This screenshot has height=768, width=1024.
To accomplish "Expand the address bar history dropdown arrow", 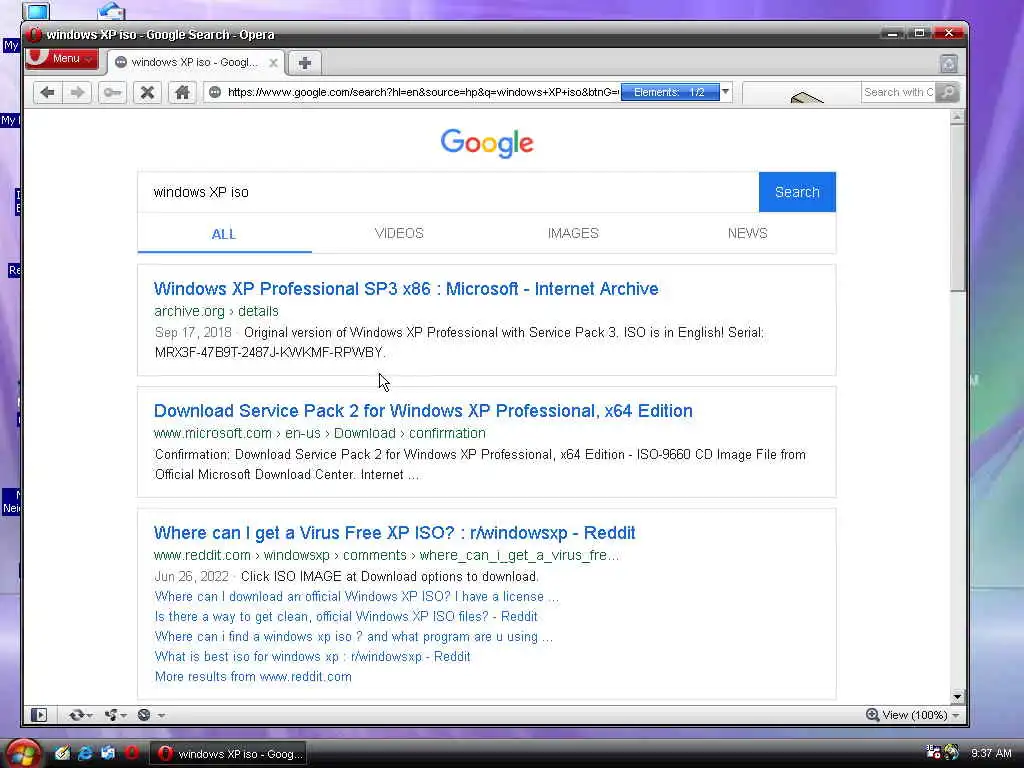I will pyautogui.click(x=726, y=92).
